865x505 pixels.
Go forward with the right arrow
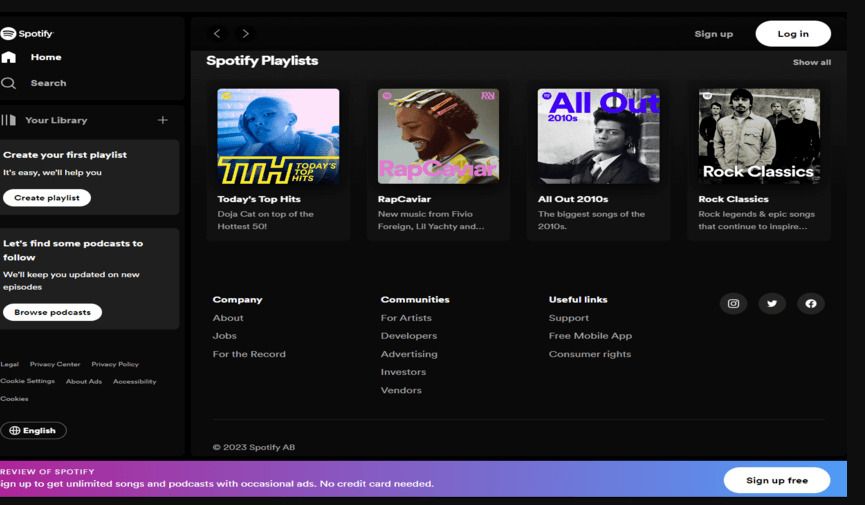[x=246, y=34]
